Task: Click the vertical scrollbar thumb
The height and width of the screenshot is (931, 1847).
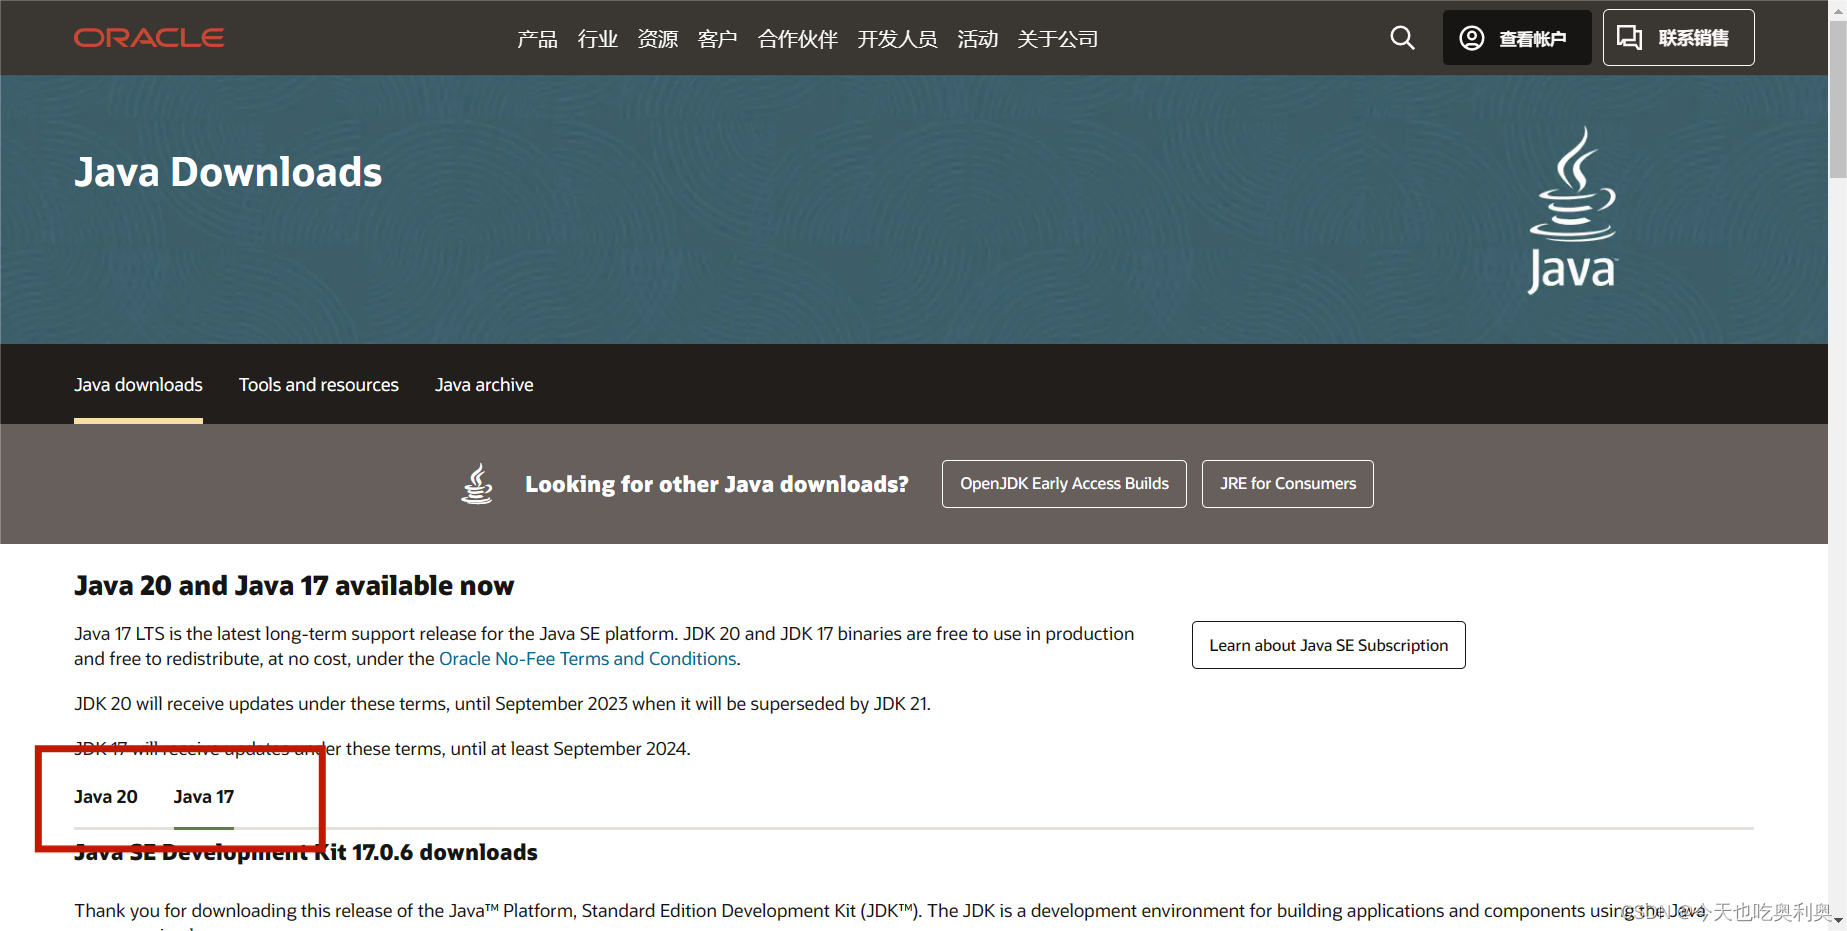Action: pyautogui.click(x=1838, y=98)
